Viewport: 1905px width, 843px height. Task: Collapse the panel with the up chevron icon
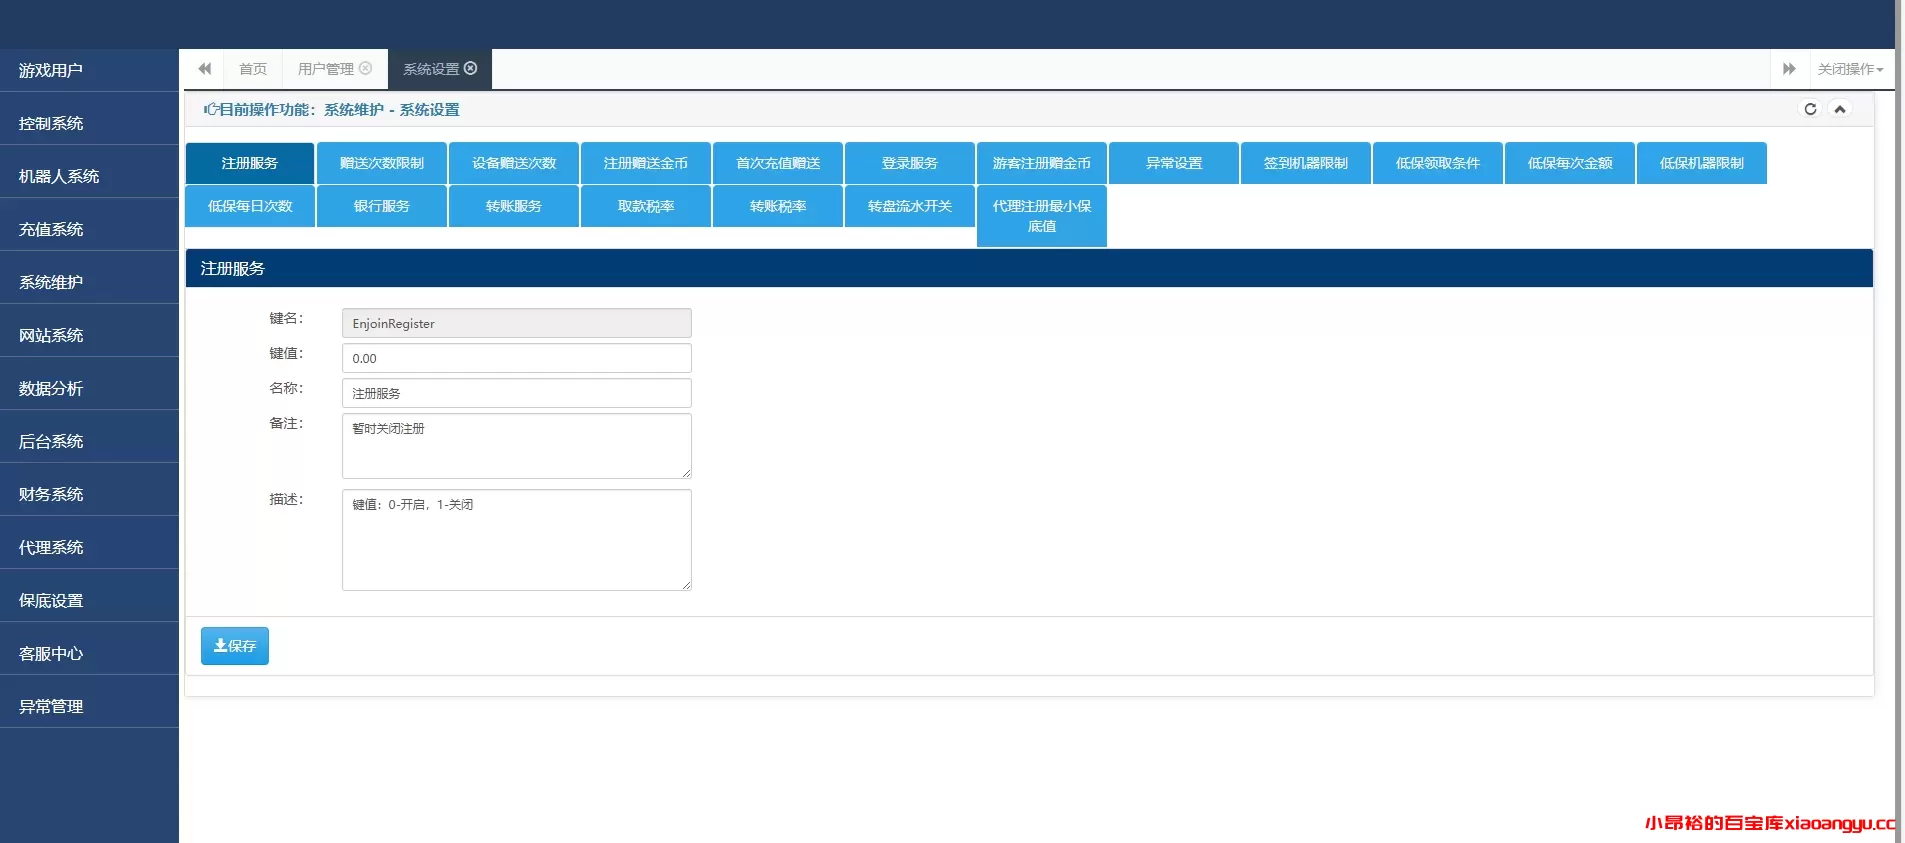[x=1839, y=109]
